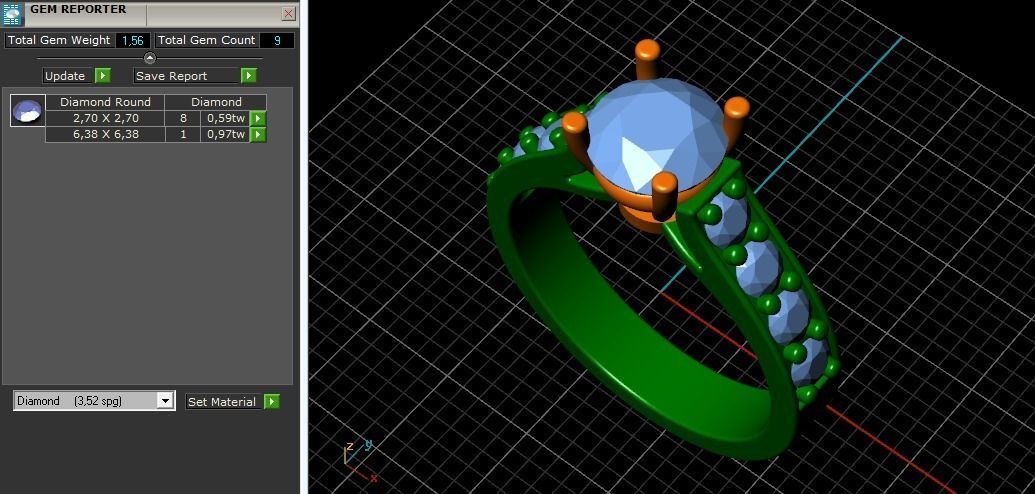The height and width of the screenshot is (494, 1035).
Task: Click green arrow for 6,38 X 6,38 row
Action: tap(258, 135)
